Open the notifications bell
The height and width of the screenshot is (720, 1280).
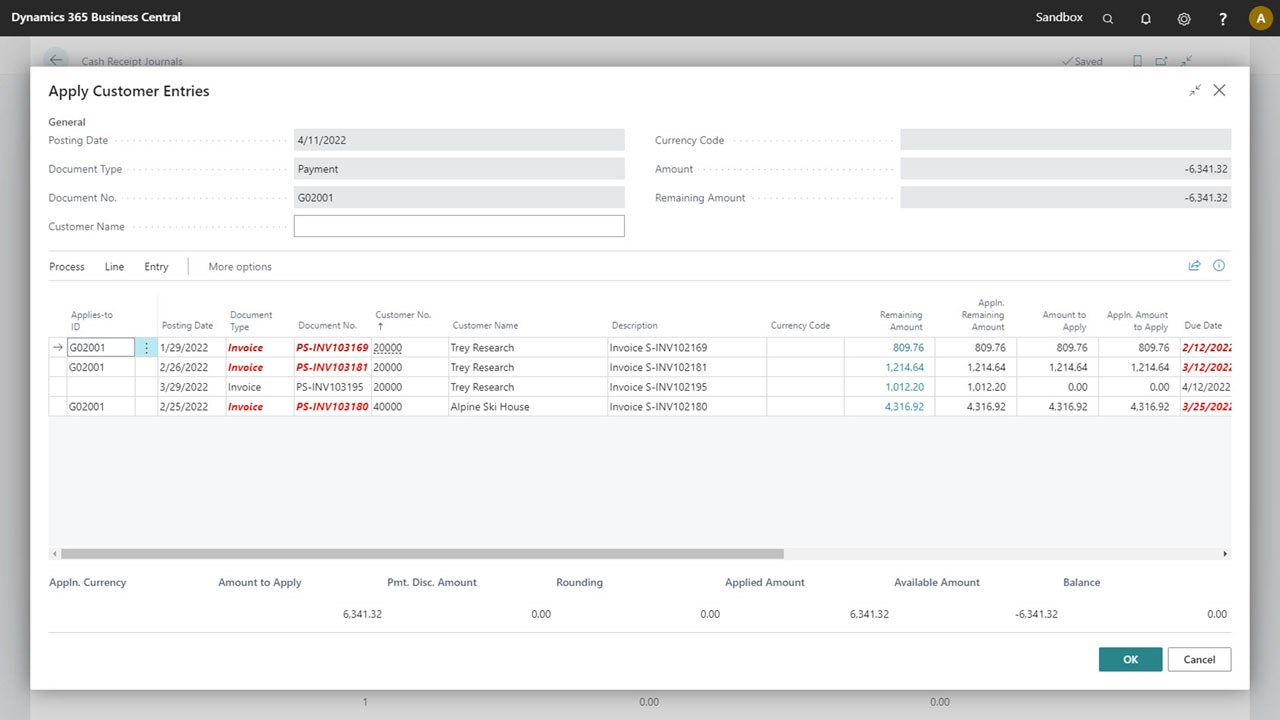point(1146,18)
